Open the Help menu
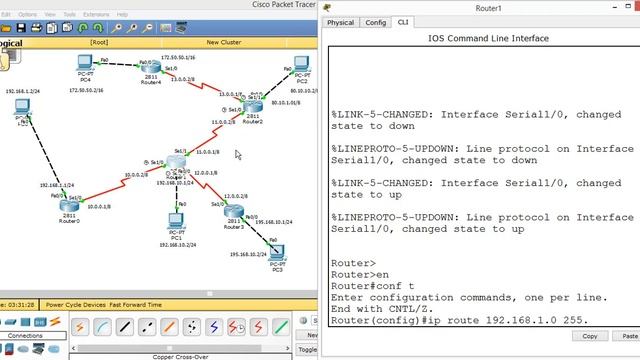 122,14
